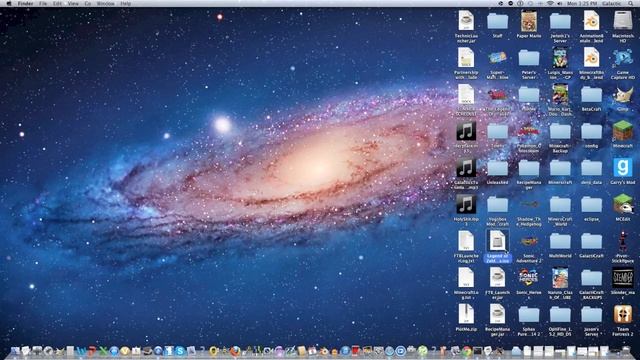
Task: Launch Skype from the Dock
Action: 180,351
